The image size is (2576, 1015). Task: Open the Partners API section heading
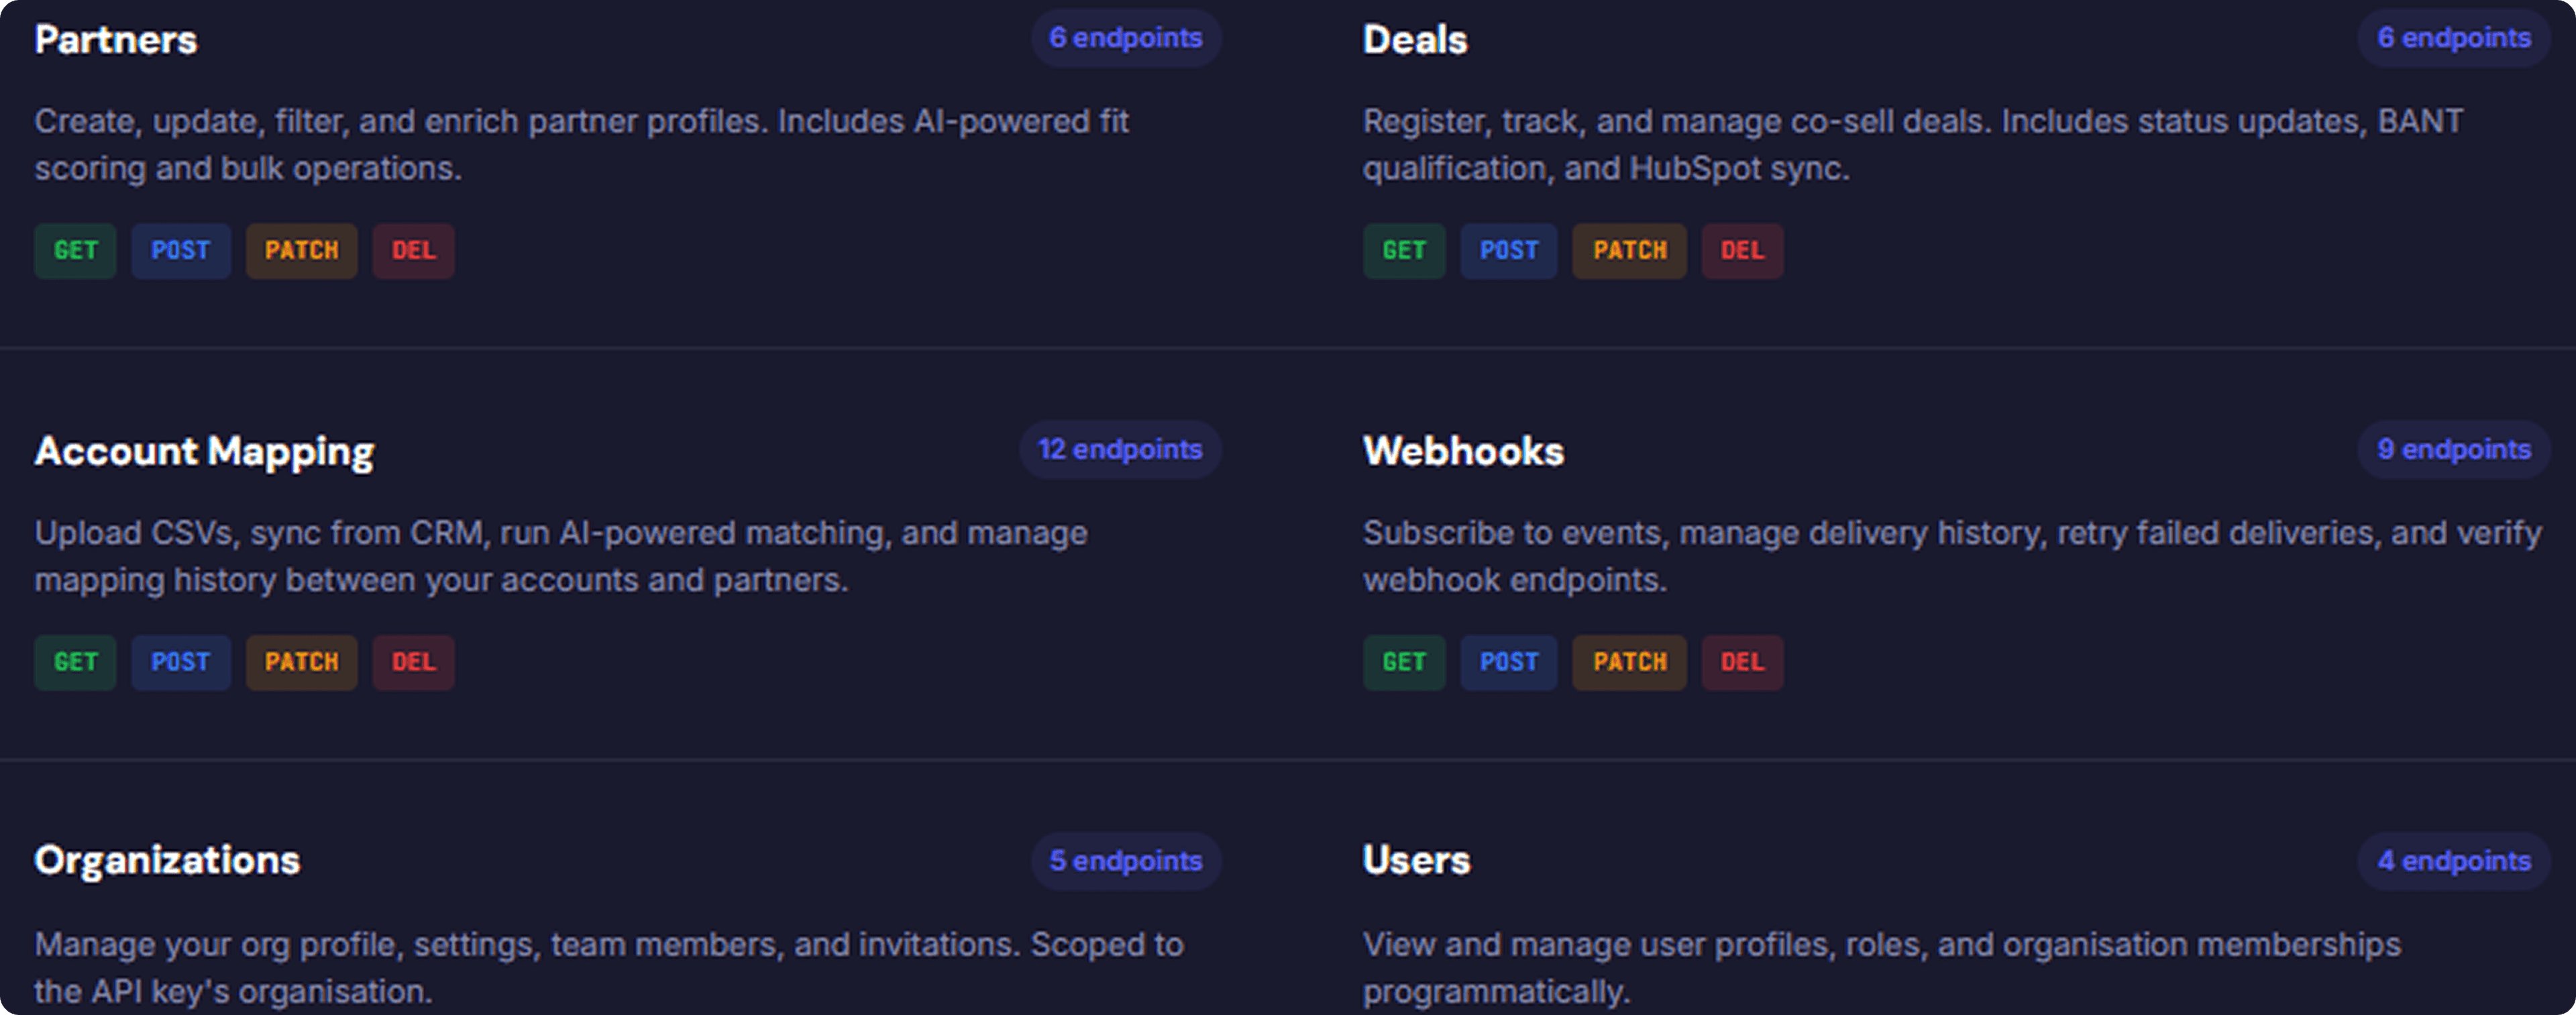116,40
